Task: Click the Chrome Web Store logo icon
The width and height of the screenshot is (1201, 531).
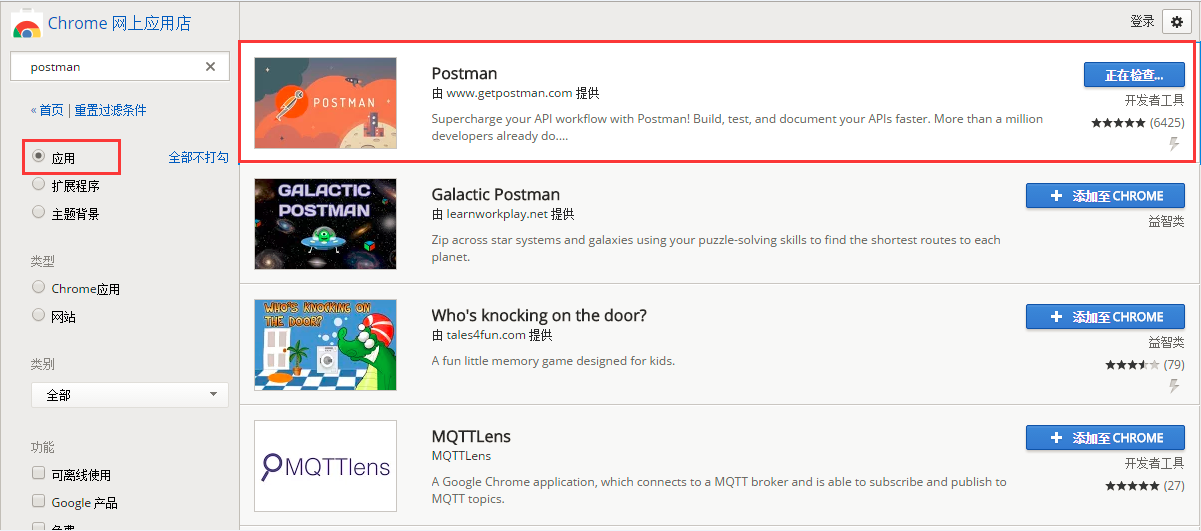Action: [27, 24]
